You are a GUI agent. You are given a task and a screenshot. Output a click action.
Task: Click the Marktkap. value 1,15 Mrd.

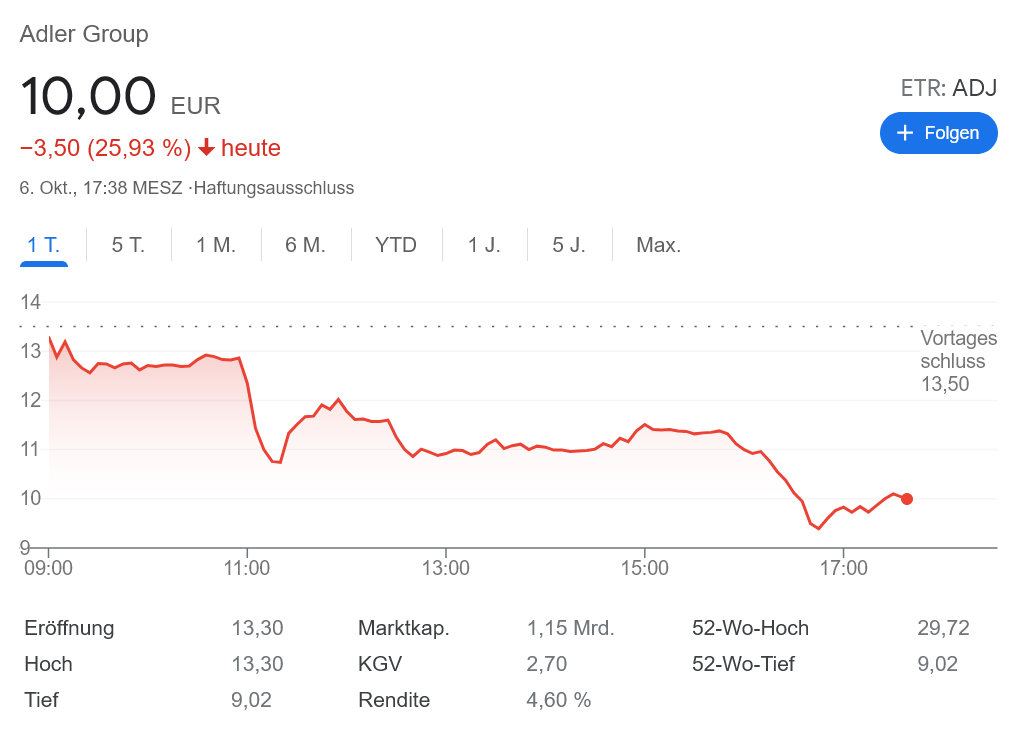pos(570,628)
